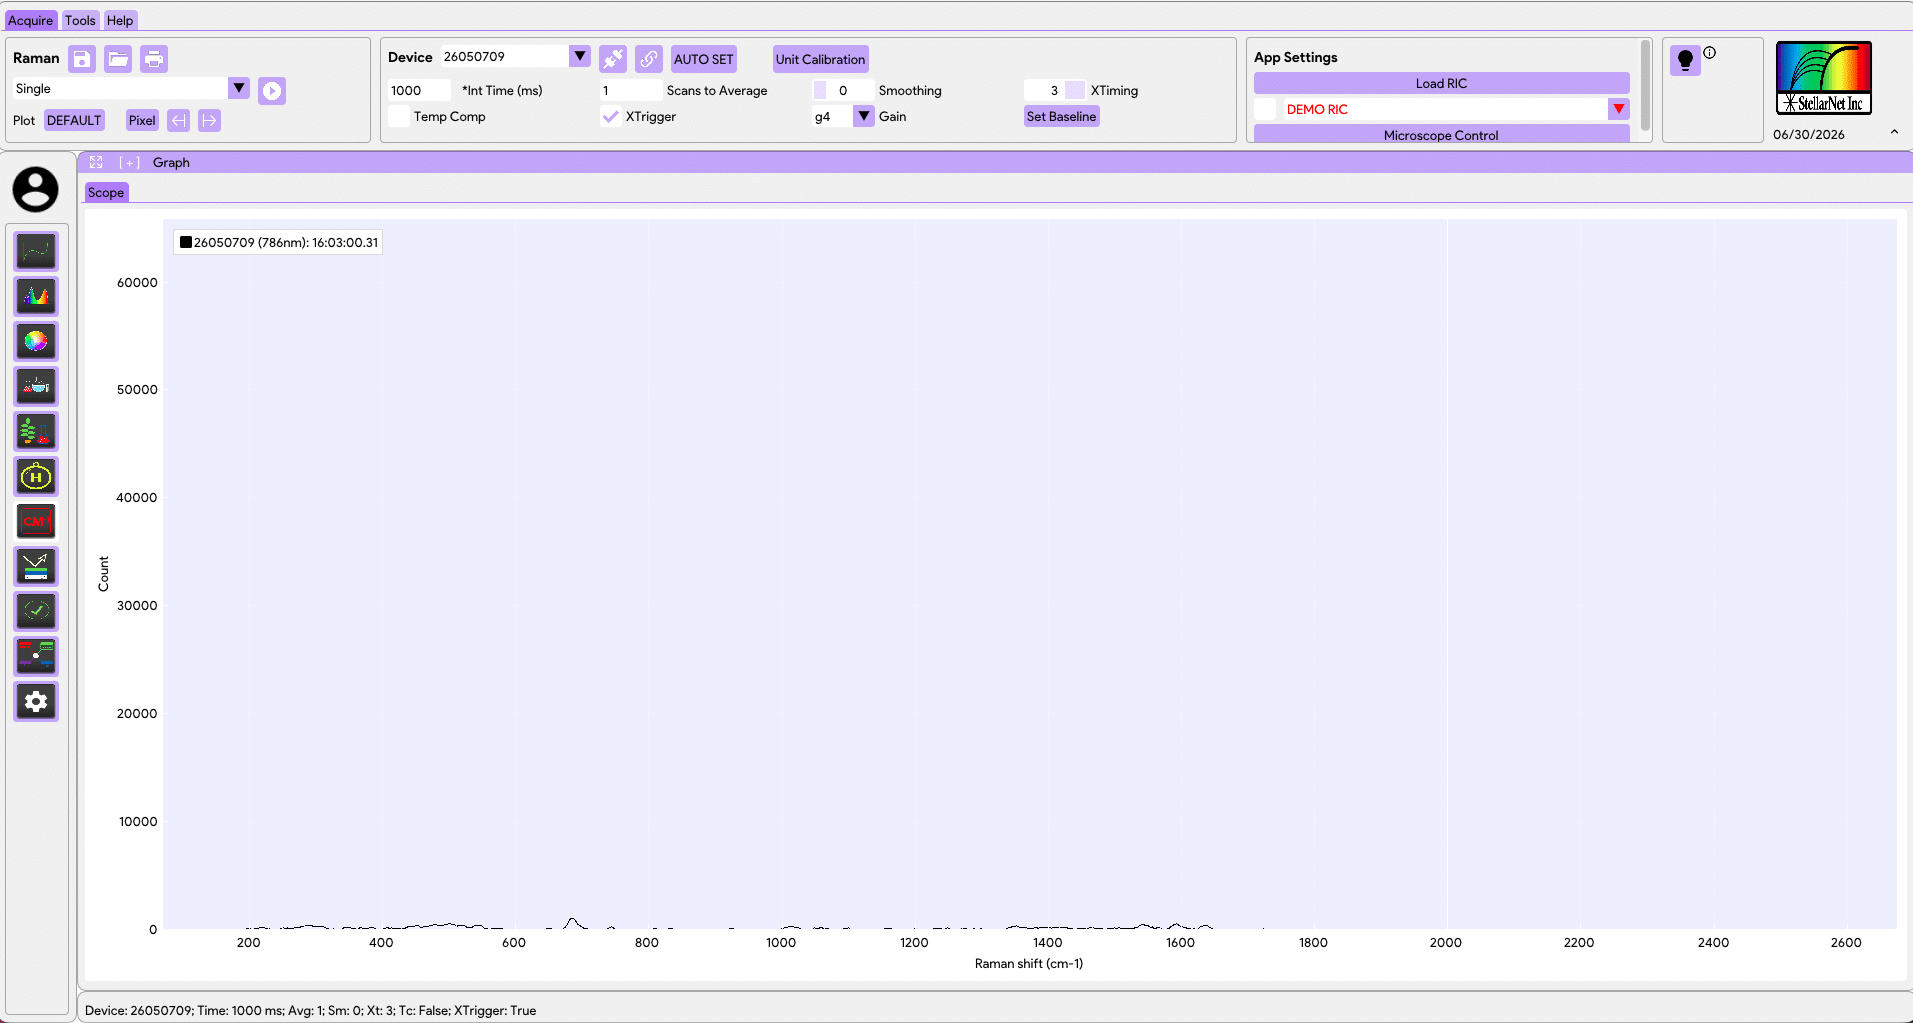
Task: Toggle the Temp Comp checkbox
Action: (399, 117)
